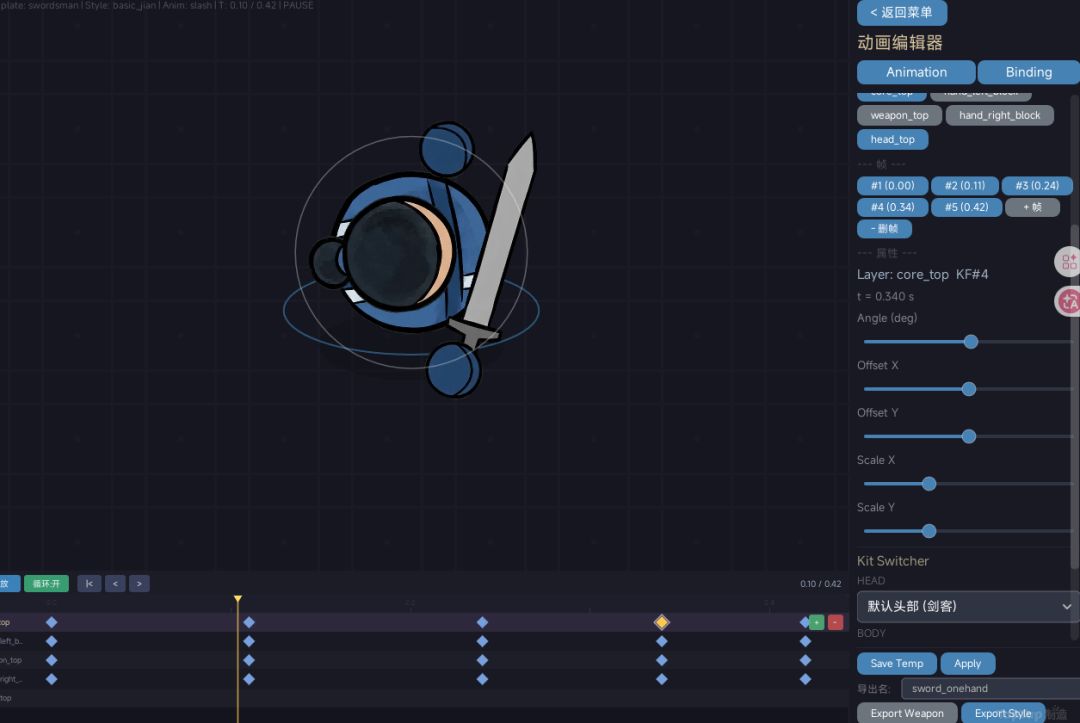Click the yellow playhead marker on the timeline
1080x723 pixels.
coord(238,600)
